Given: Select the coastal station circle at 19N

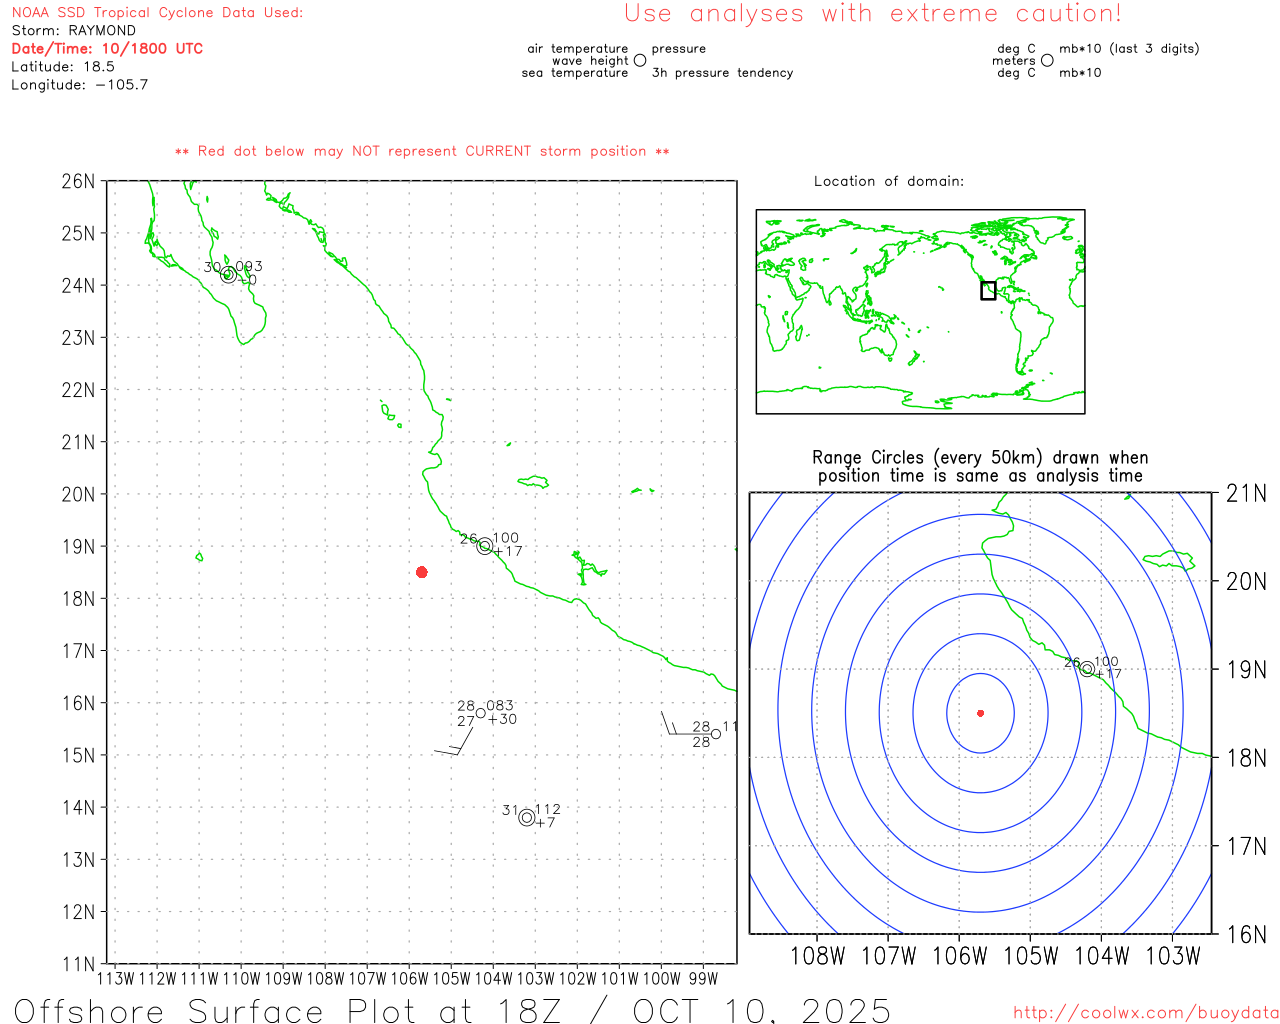Looking at the screenshot, I should tap(485, 546).
